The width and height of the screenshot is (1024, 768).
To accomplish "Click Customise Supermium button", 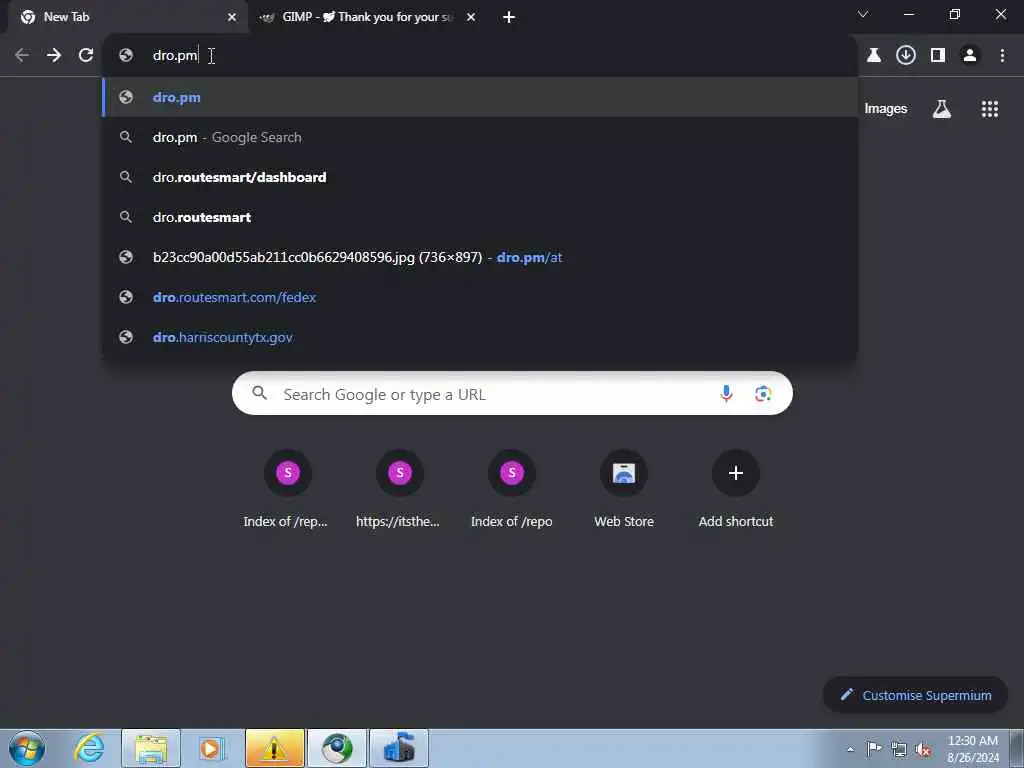I will click(915, 695).
